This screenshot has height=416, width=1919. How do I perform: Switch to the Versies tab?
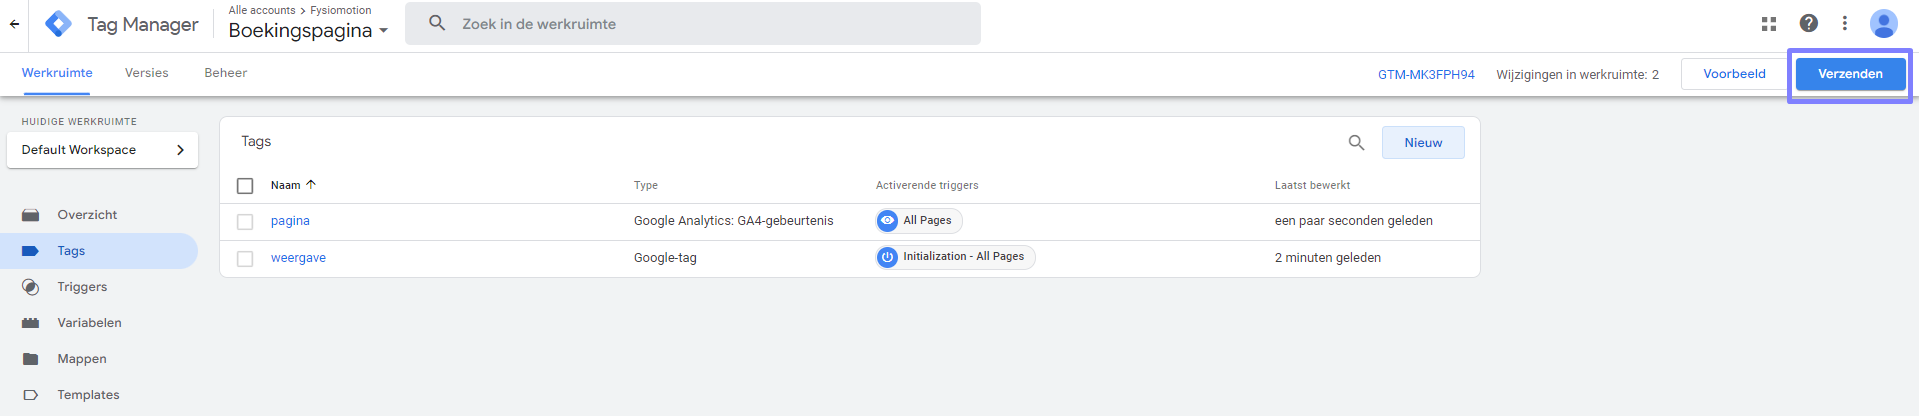click(x=147, y=73)
